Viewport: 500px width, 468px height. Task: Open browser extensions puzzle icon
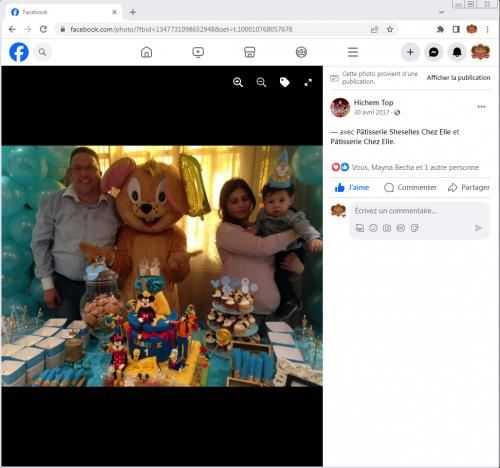(440, 29)
